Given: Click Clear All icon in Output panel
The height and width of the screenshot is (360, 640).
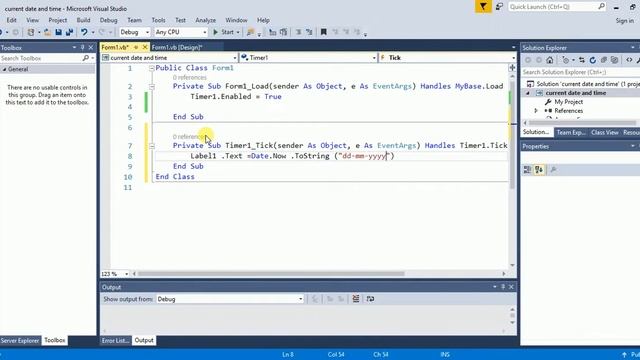Looking at the screenshot, I should (356, 299).
